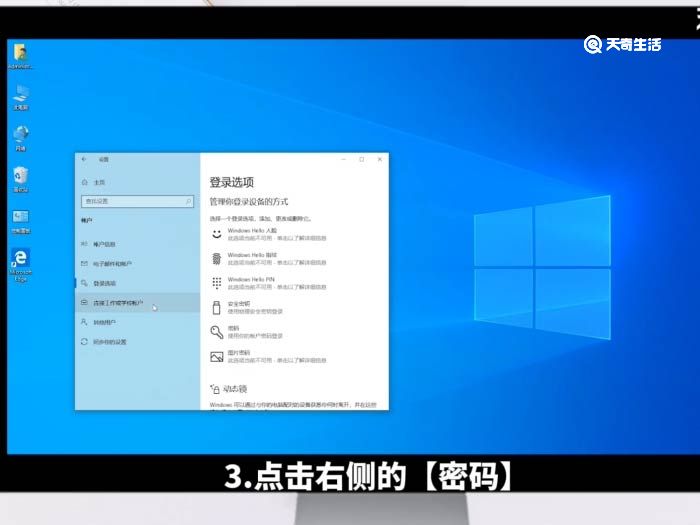Select the 回收站 Recycle Bin desktop icon
700x525 pixels.
[x=21, y=179]
